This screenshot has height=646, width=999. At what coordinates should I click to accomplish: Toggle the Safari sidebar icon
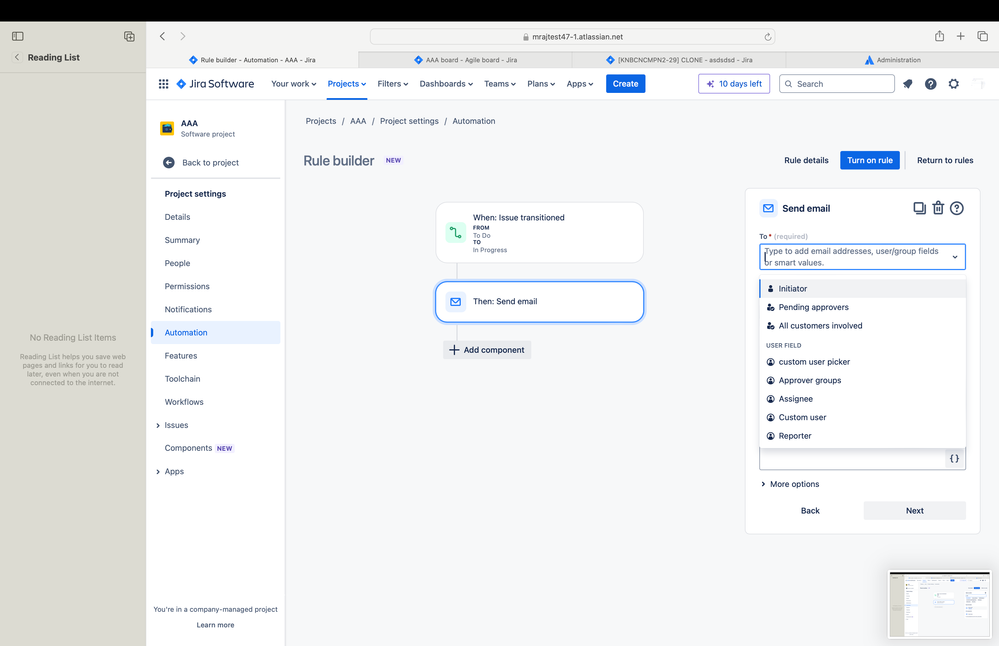tap(18, 36)
